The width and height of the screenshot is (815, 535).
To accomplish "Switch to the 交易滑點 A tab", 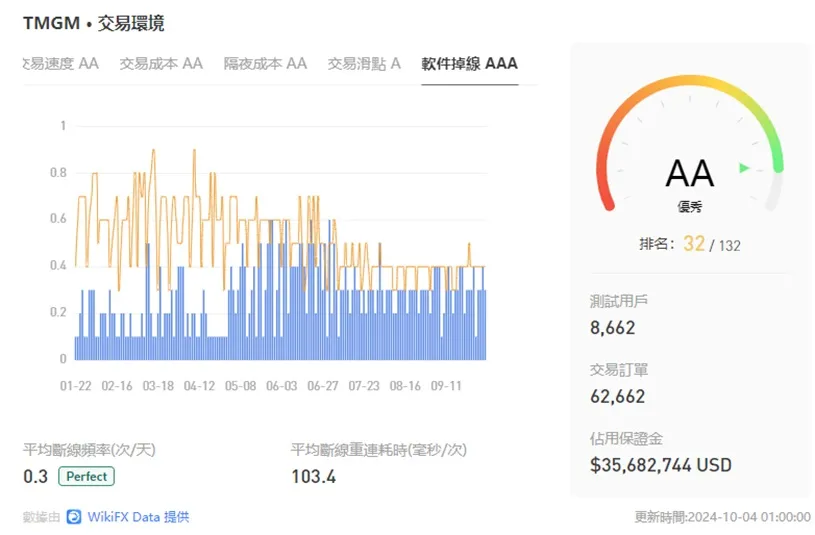I will pos(364,63).
